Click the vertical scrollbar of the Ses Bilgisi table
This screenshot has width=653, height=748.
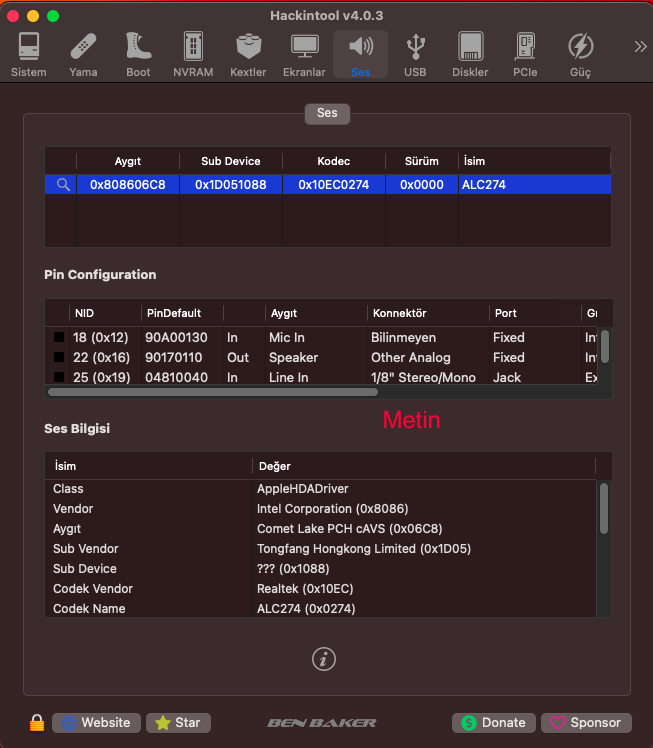click(x=604, y=509)
